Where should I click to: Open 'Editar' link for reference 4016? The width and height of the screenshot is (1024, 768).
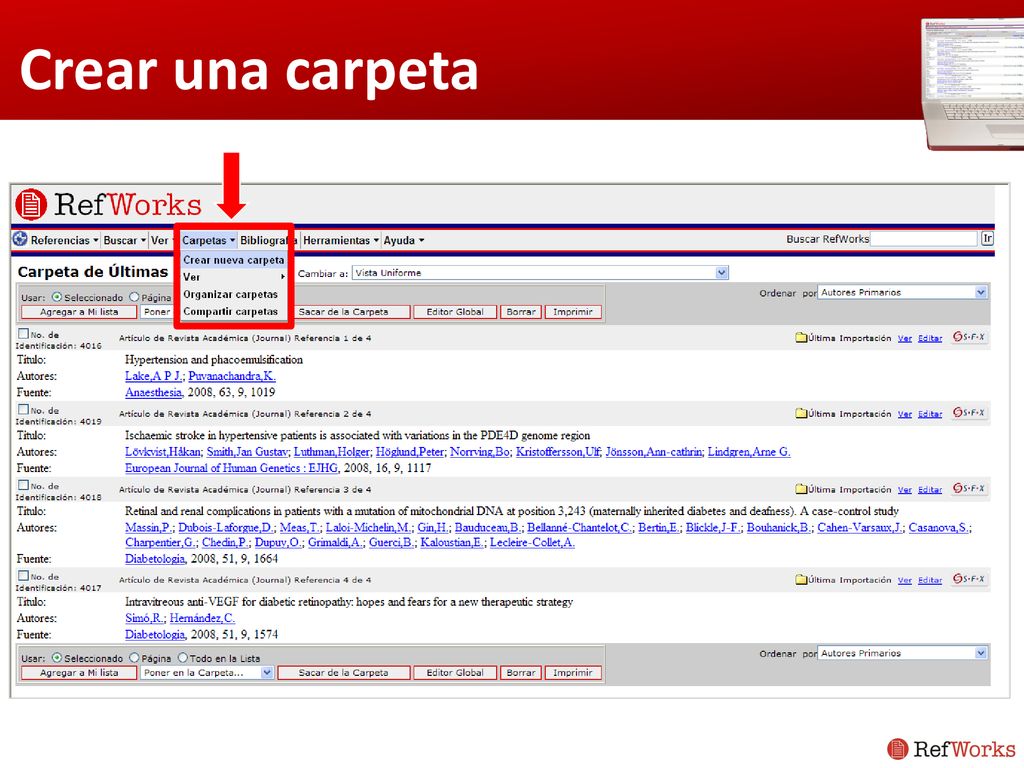coord(930,338)
